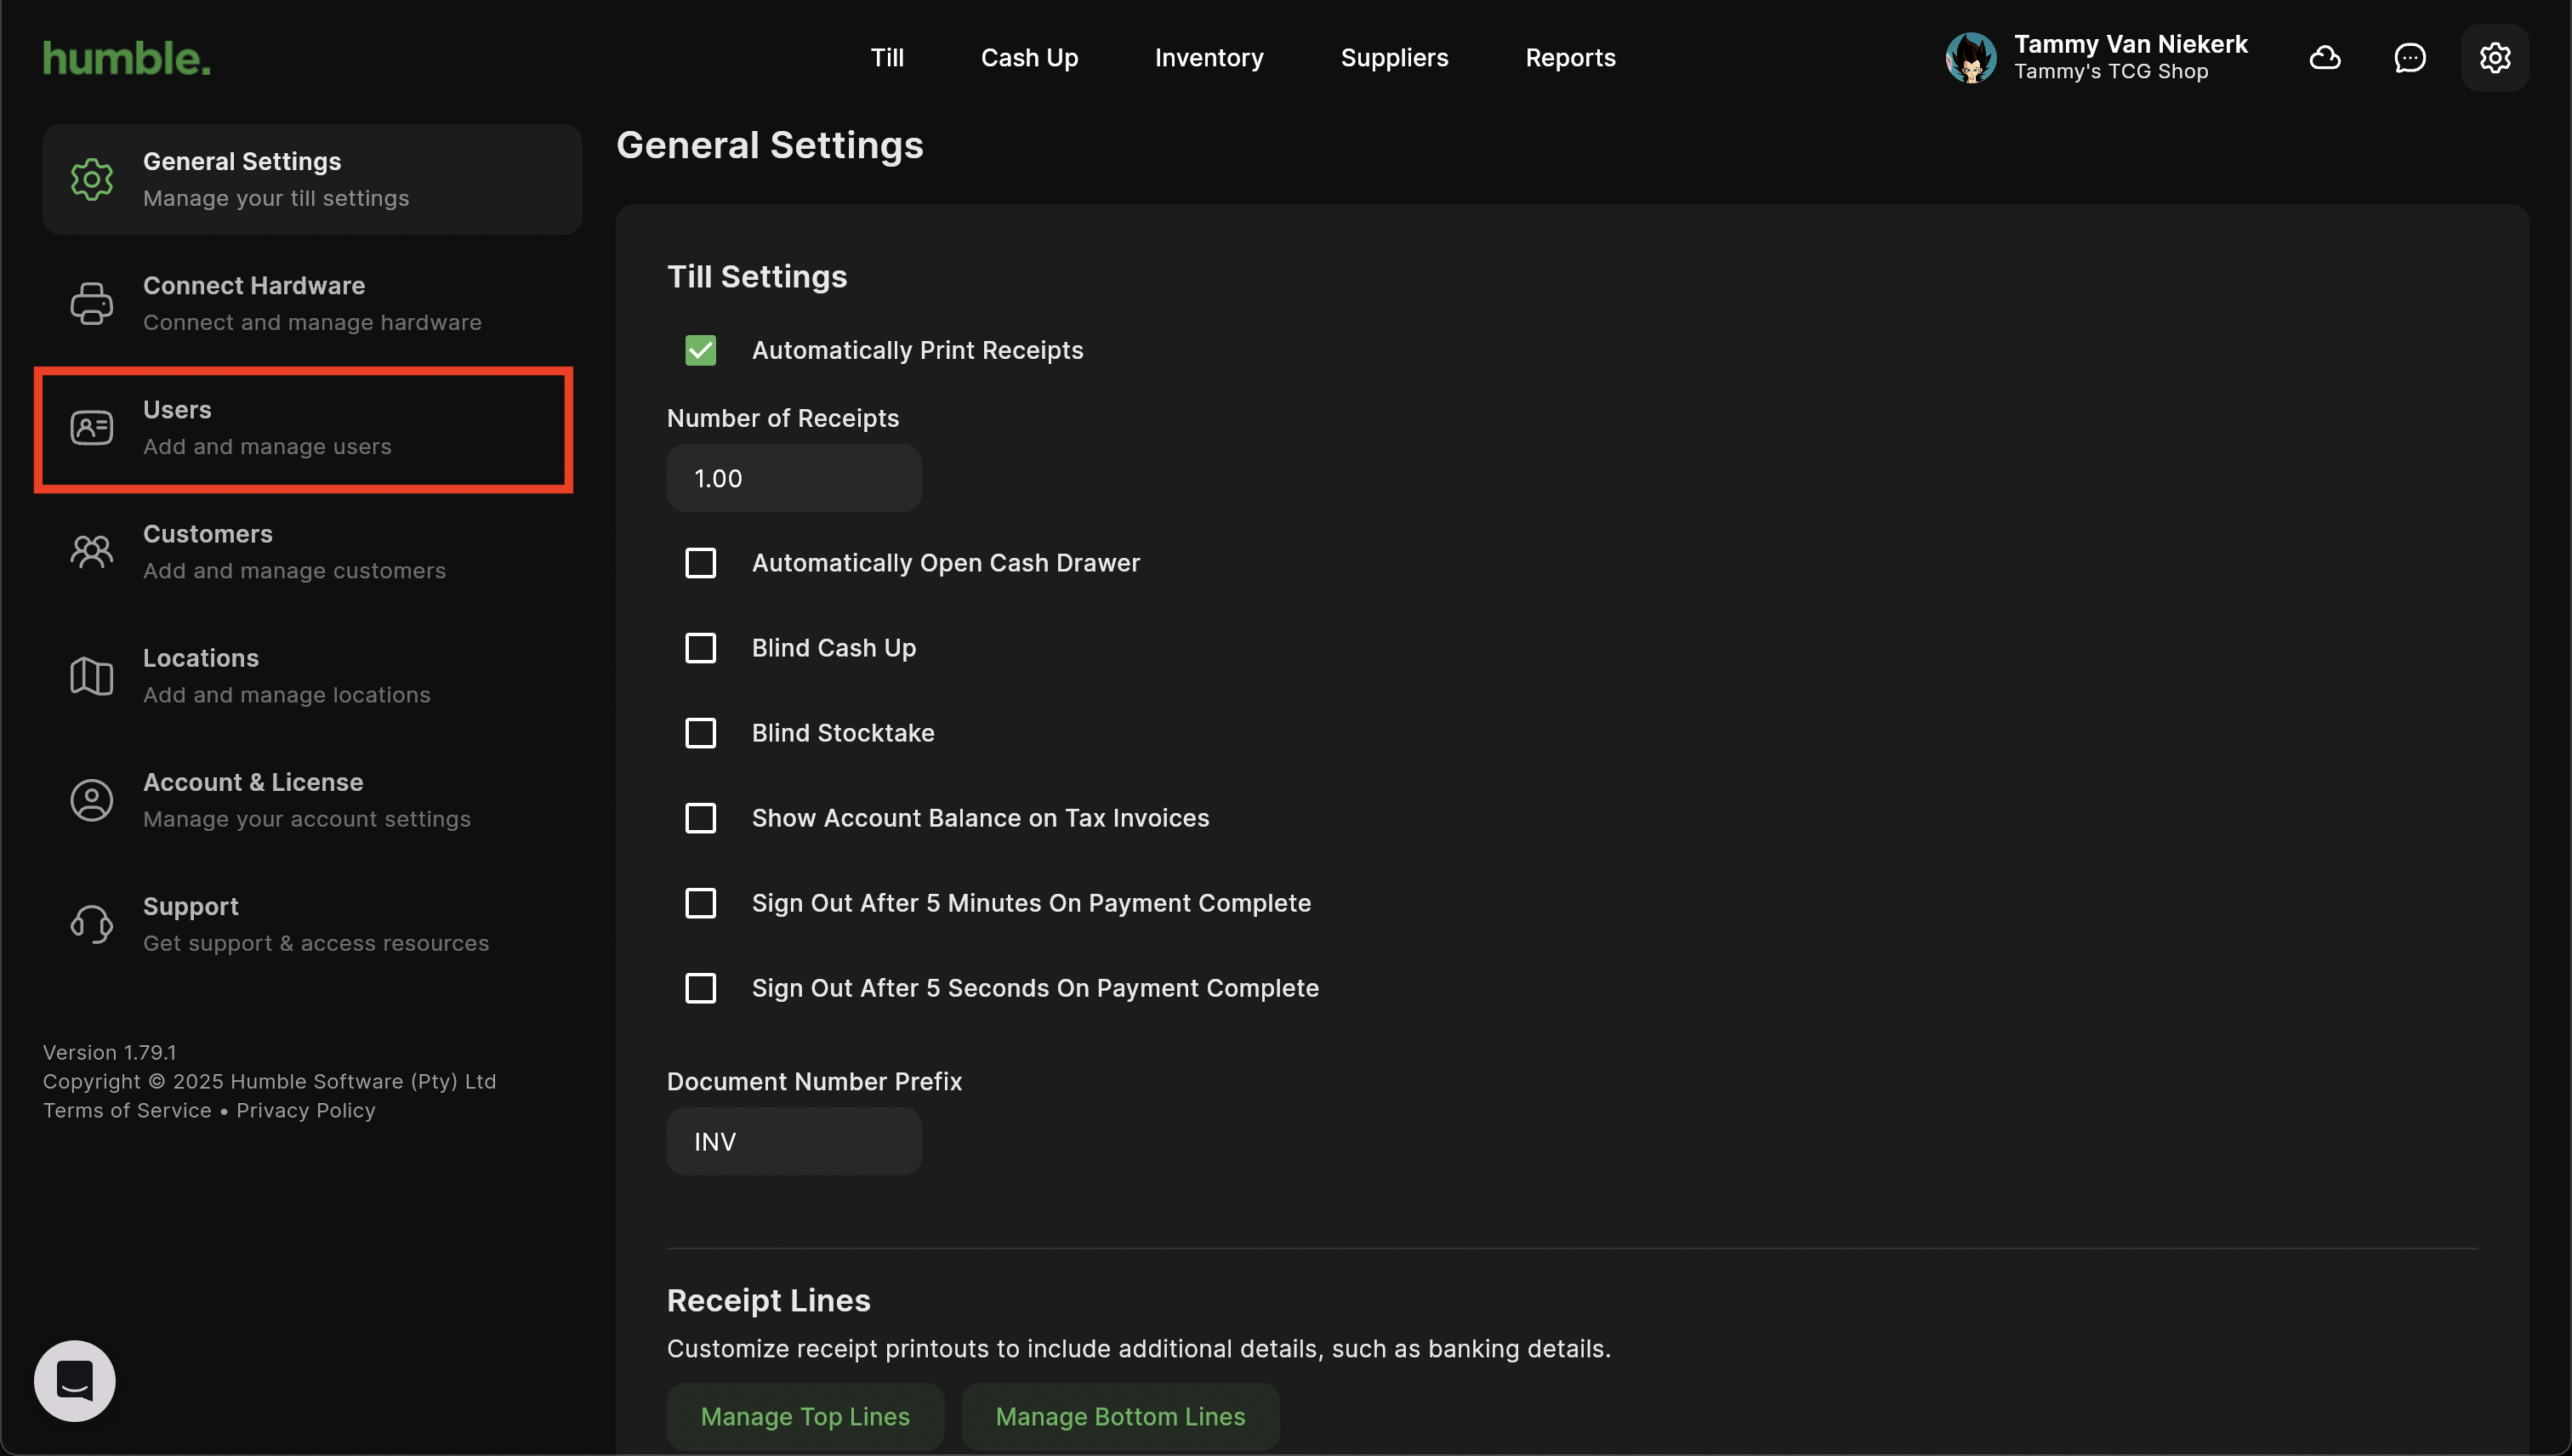Click the Locations map icon
Image resolution: width=2572 pixels, height=1456 pixels.
(x=91, y=676)
